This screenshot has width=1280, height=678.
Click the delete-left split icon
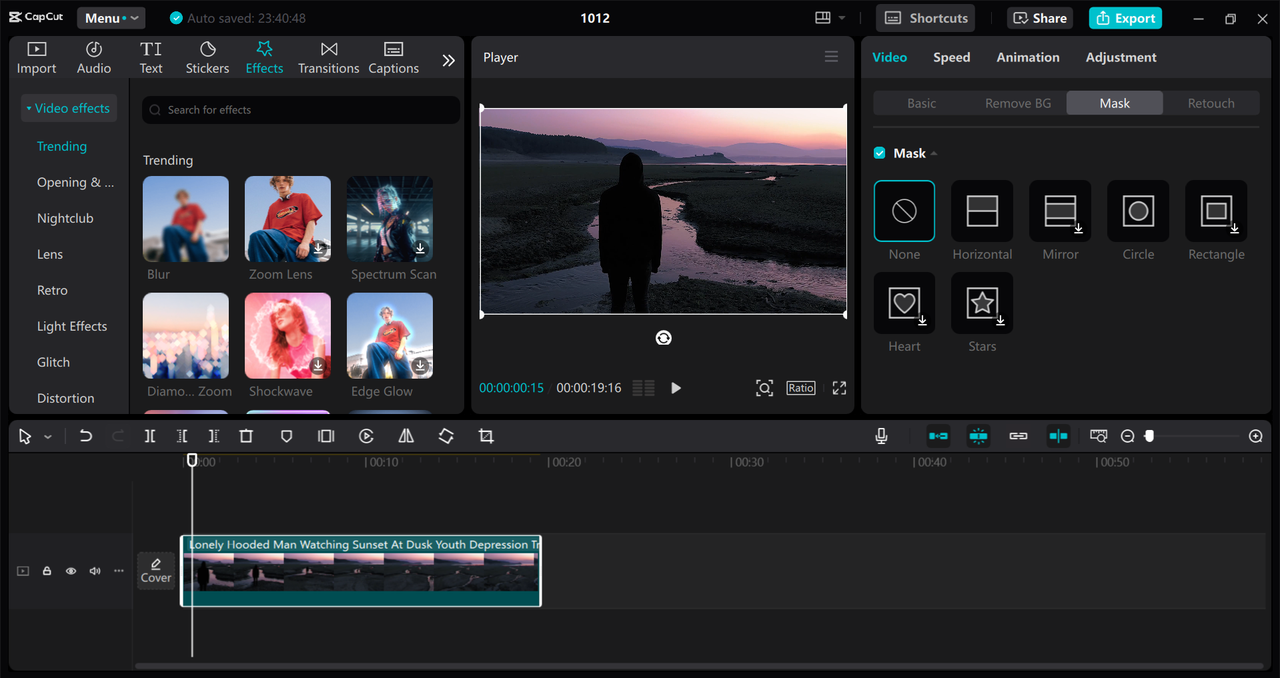(182, 436)
